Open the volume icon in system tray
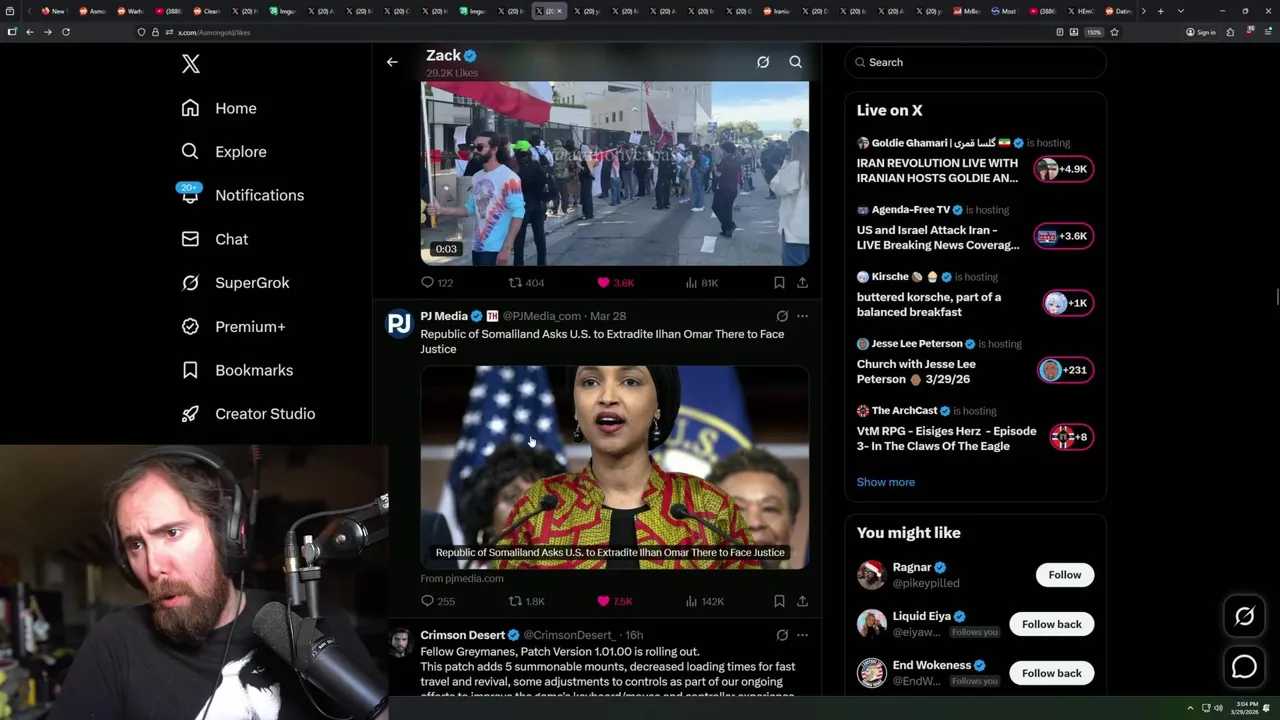The height and width of the screenshot is (720, 1280). click(1218, 708)
